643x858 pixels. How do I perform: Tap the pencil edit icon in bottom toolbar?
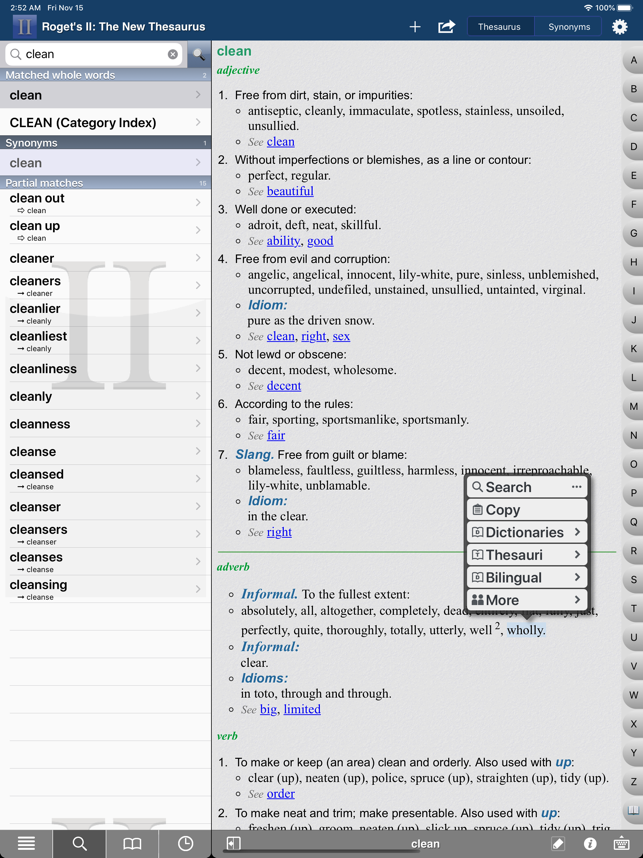pos(558,844)
